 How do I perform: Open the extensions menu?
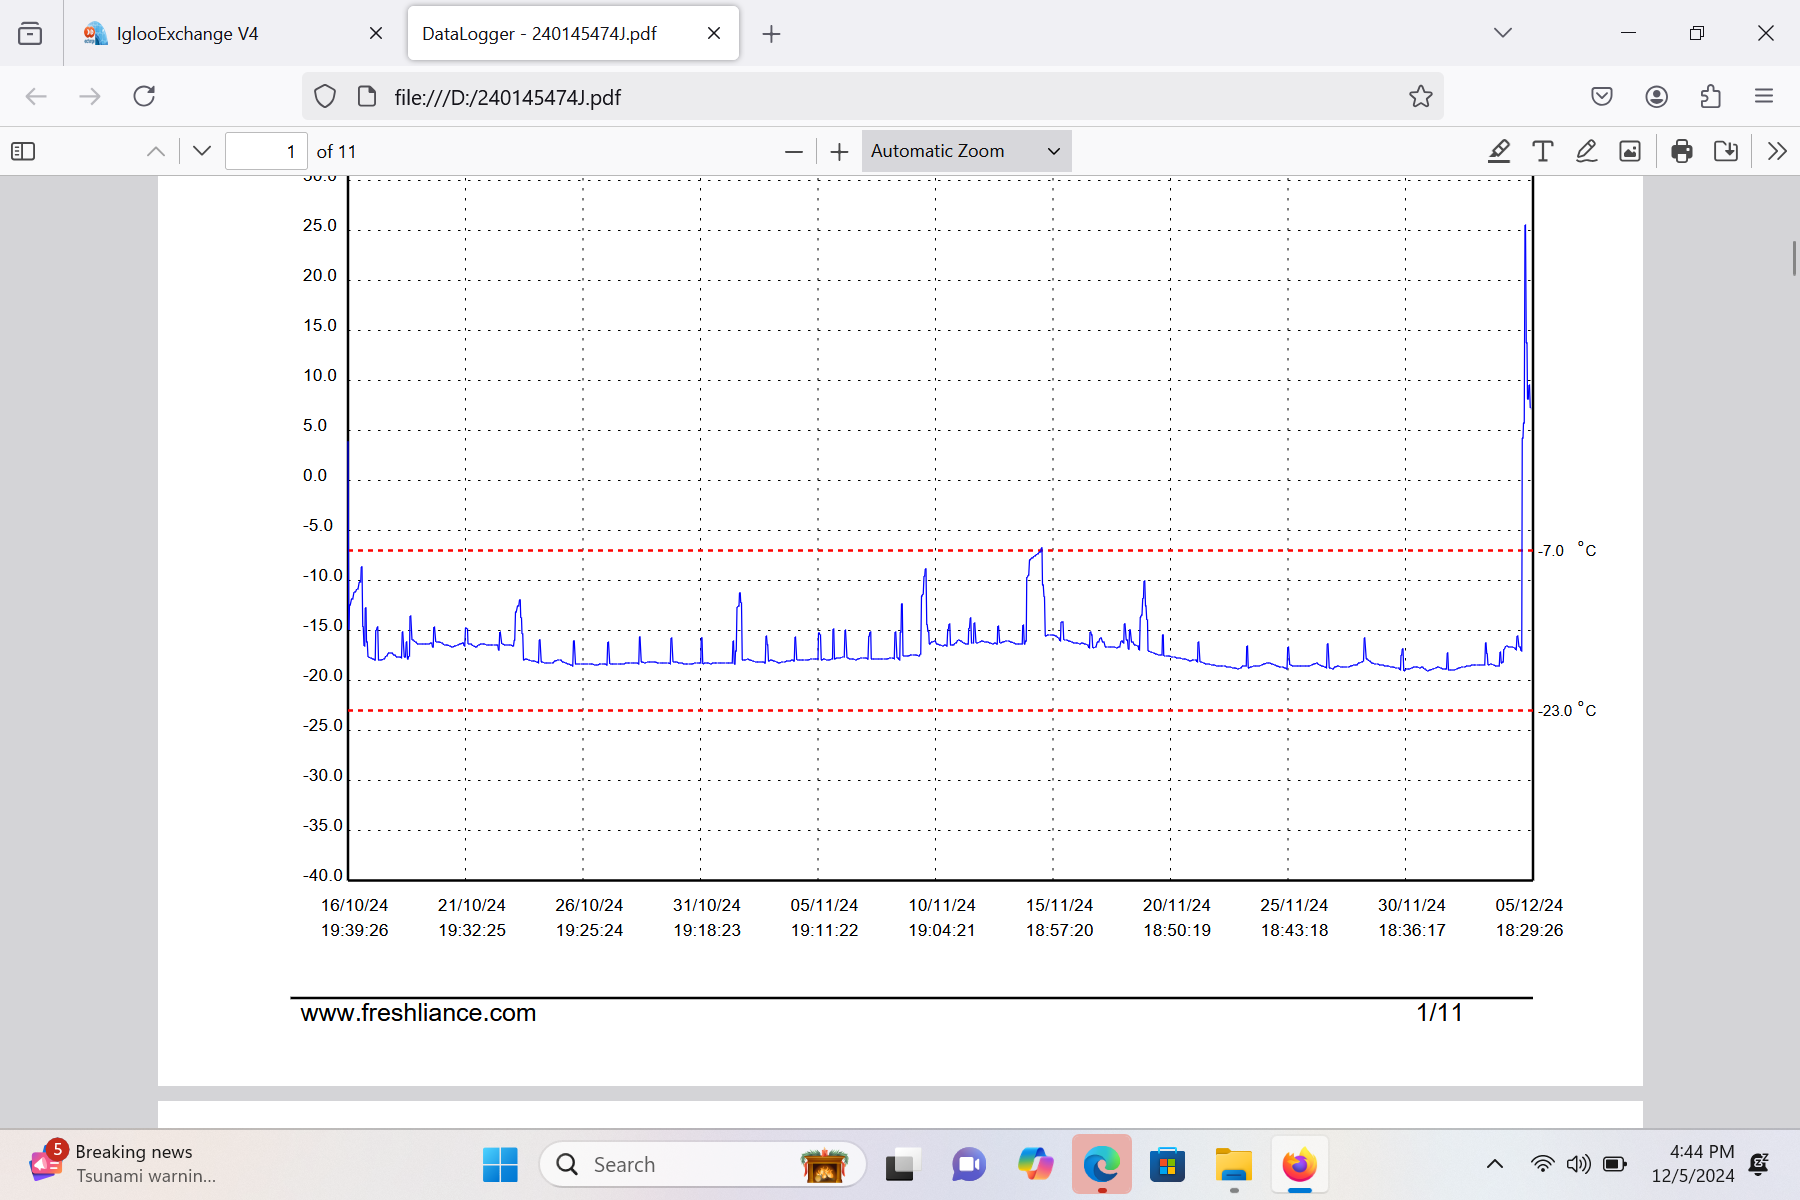click(x=1710, y=96)
